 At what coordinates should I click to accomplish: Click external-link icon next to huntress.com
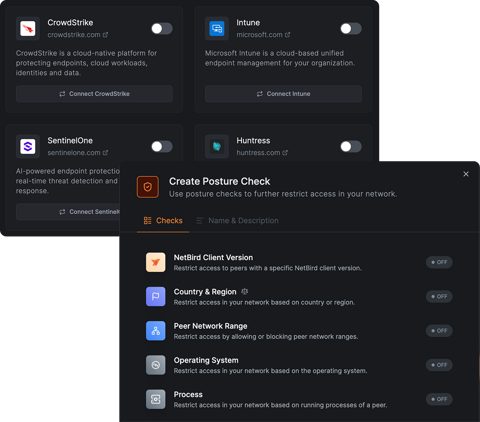285,153
